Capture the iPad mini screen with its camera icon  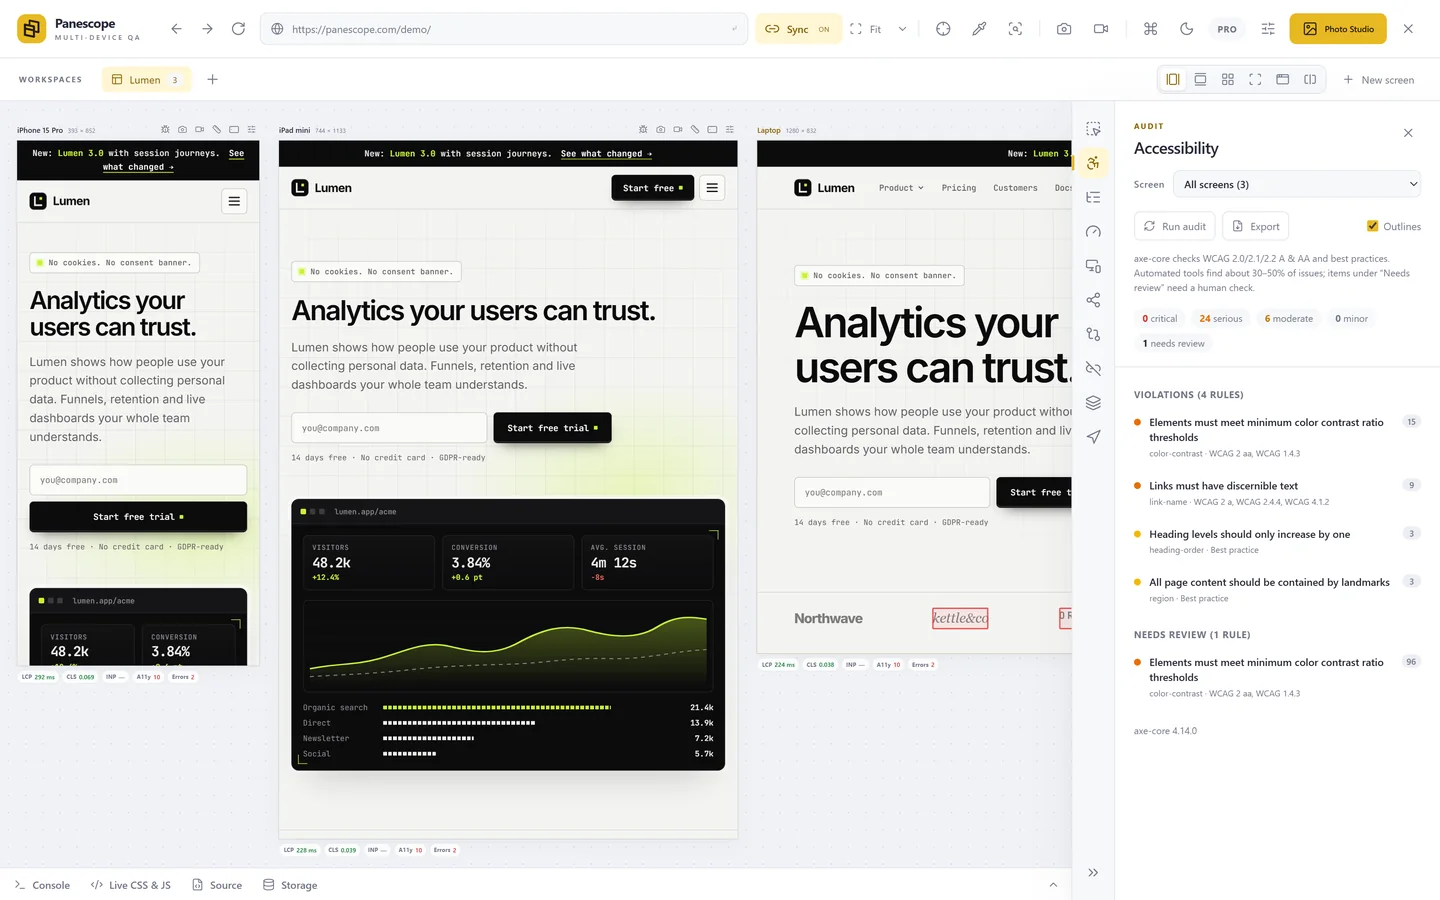pos(660,130)
